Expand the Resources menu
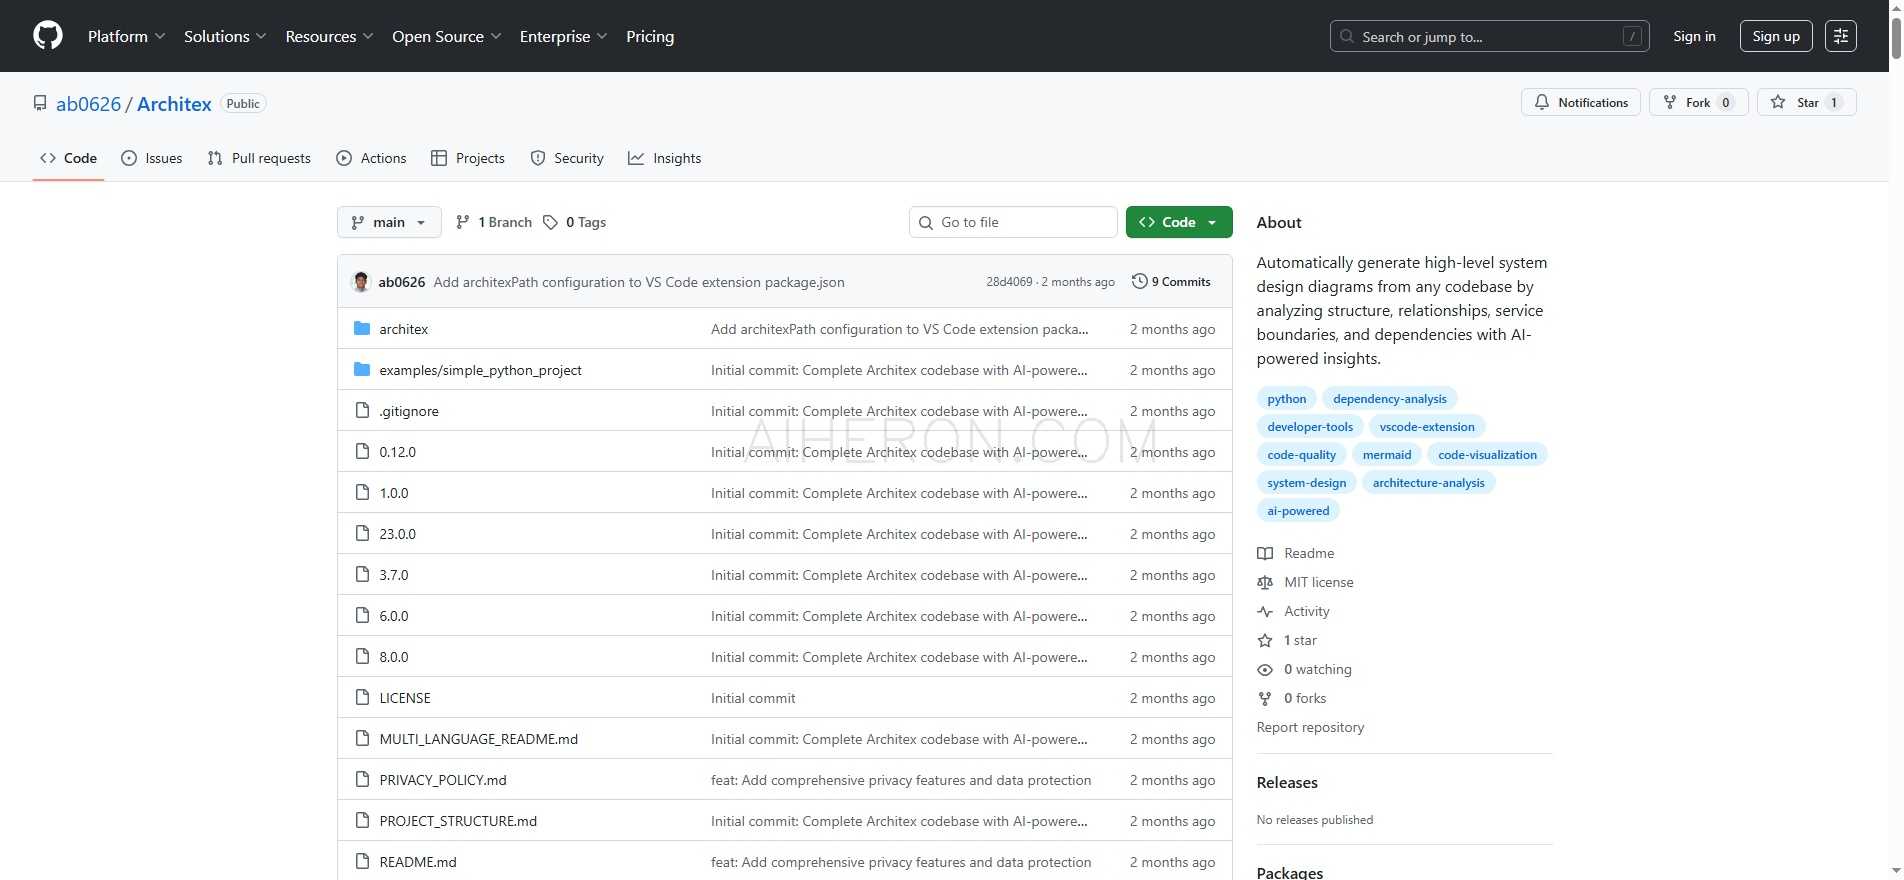This screenshot has height=880, width=1904. (329, 36)
